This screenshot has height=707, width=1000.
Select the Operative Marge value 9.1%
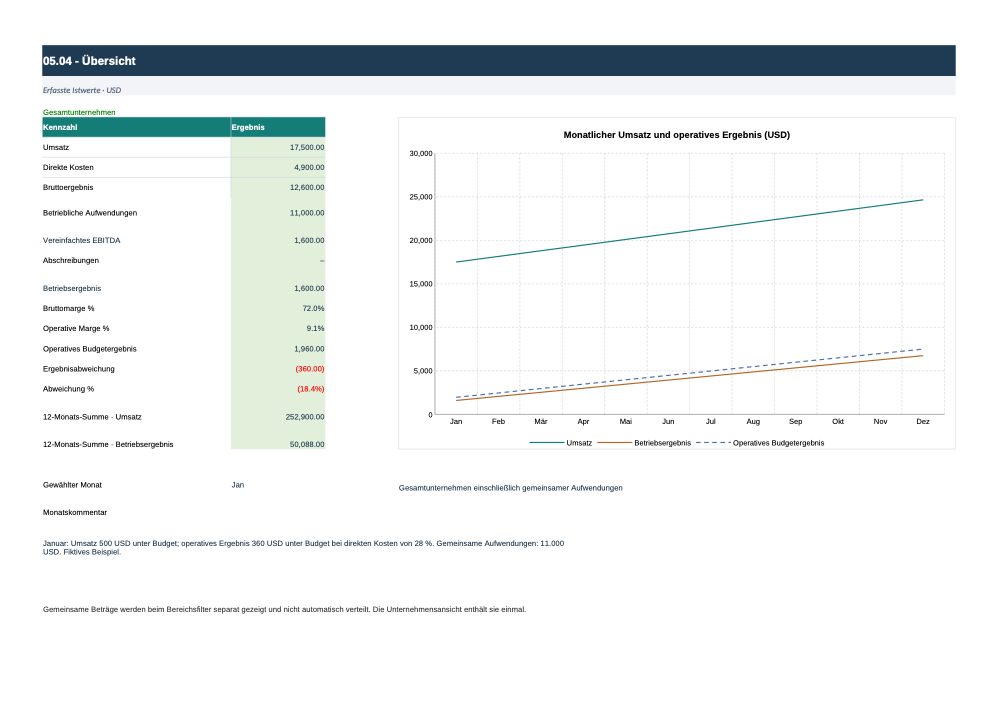click(x=315, y=329)
